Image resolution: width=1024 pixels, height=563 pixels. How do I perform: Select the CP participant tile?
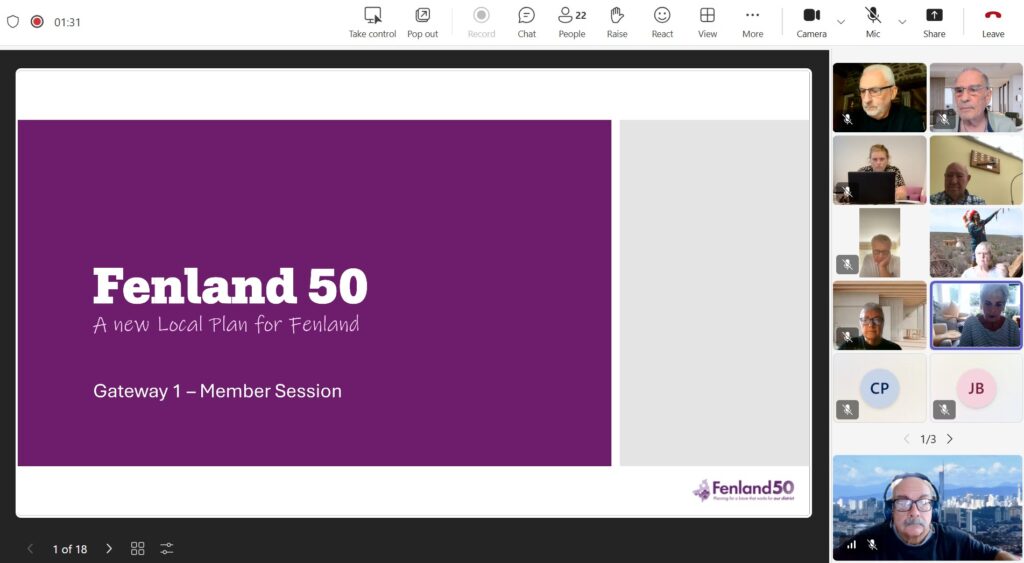coord(880,388)
